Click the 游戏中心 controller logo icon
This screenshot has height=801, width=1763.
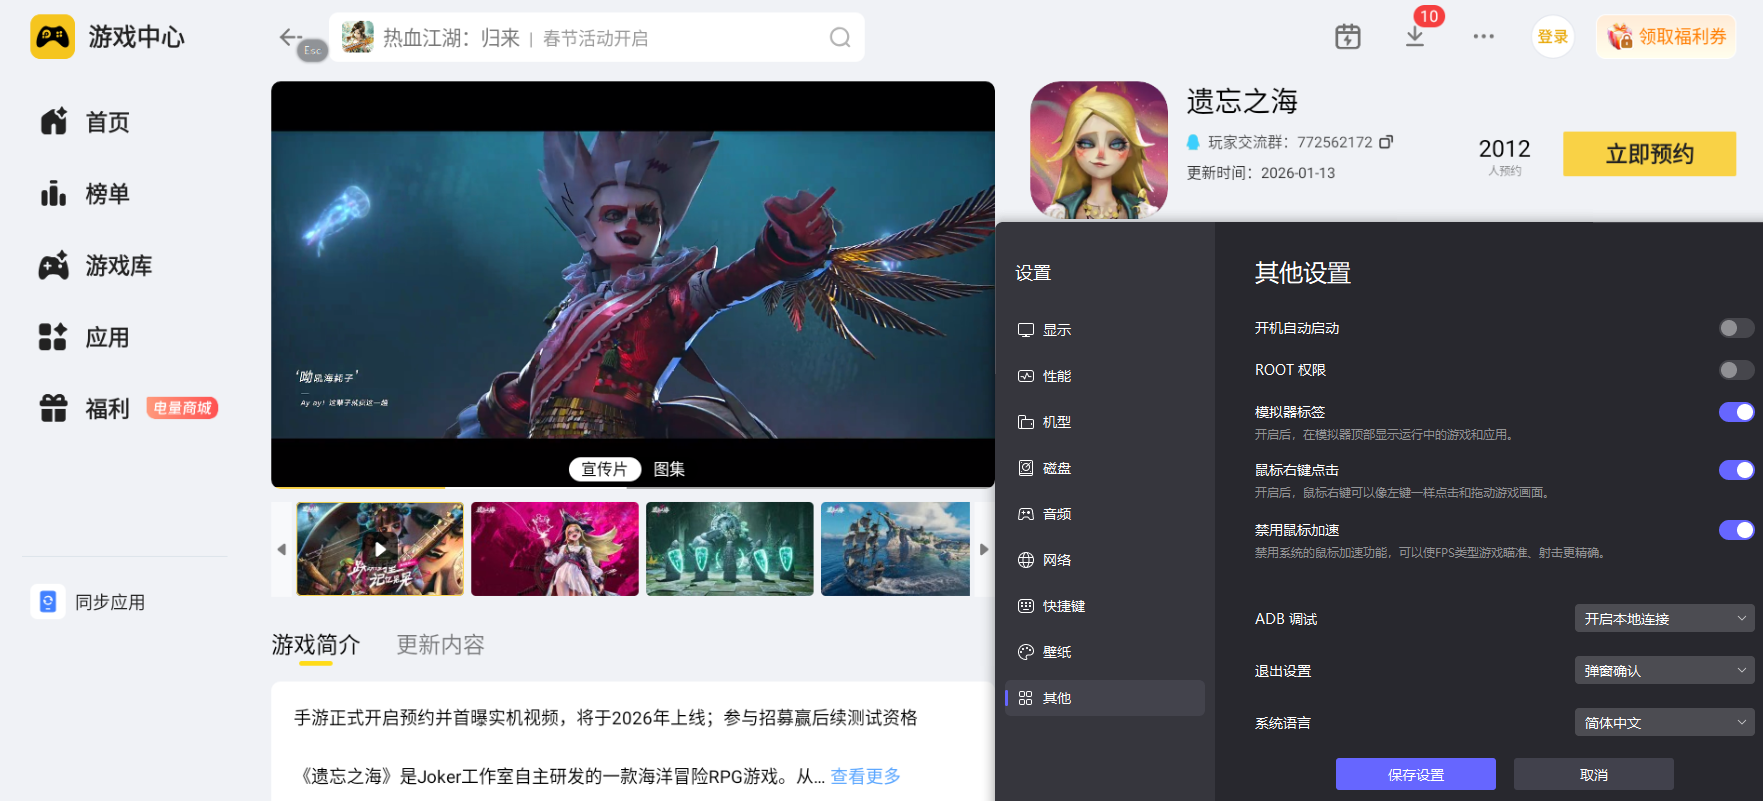pos(52,37)
